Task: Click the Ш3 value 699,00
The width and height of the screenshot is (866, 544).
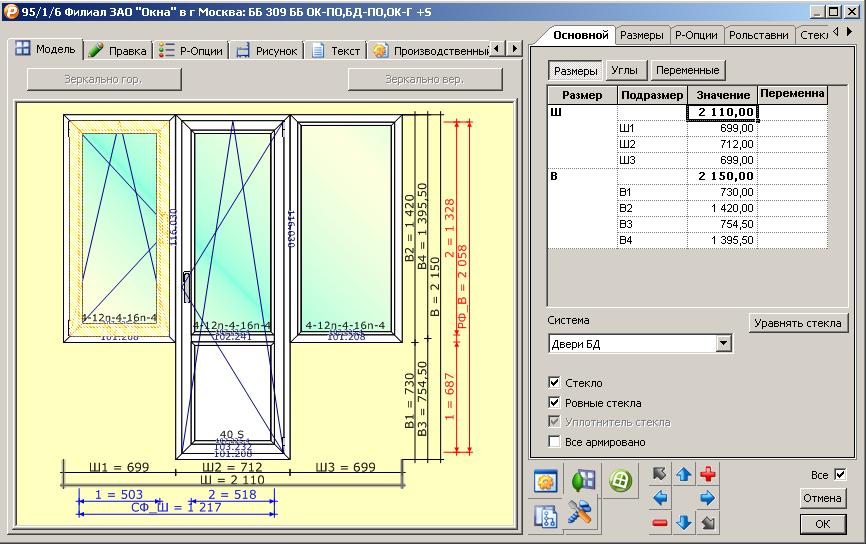Action: click(x=722, y=160)
